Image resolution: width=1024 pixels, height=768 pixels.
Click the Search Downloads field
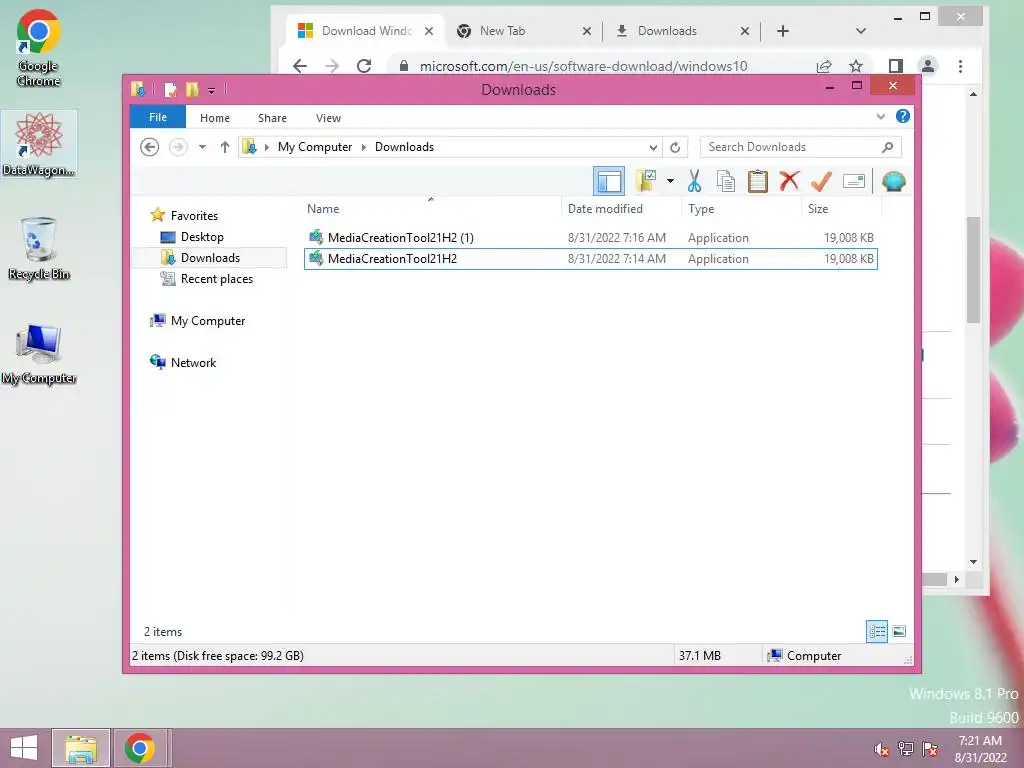click(800, 147)
